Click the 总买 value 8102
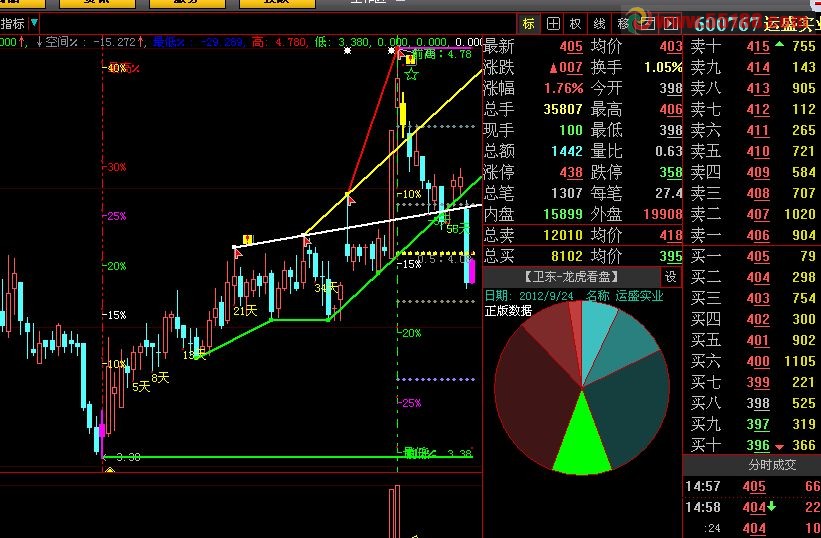 point(567,256)
